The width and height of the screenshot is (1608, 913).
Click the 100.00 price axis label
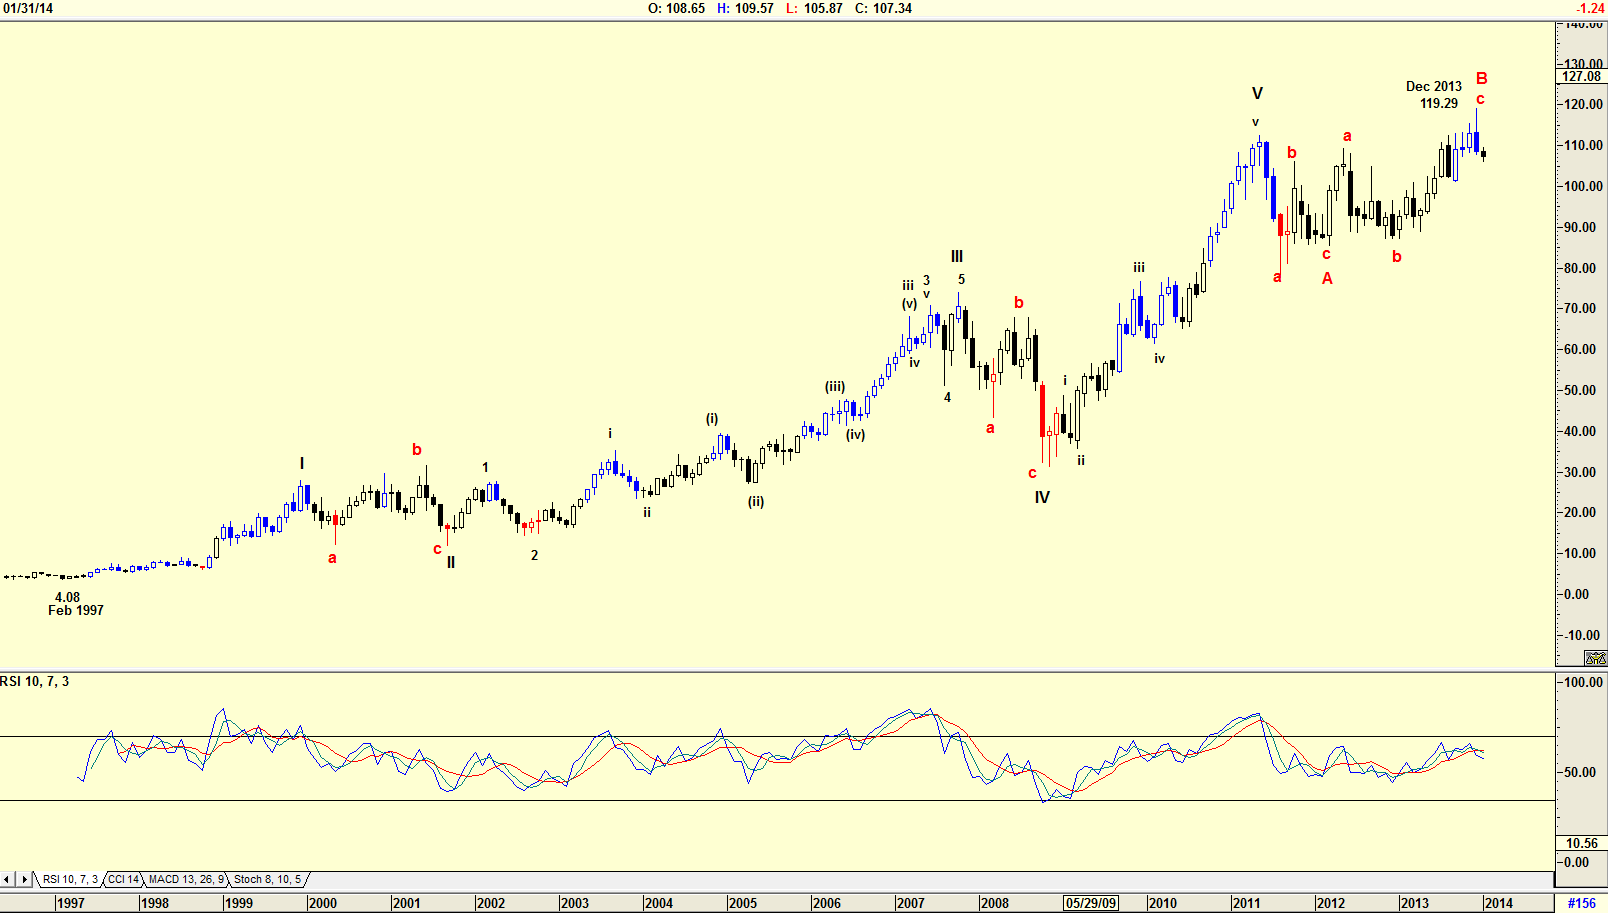pos(1583,186)
